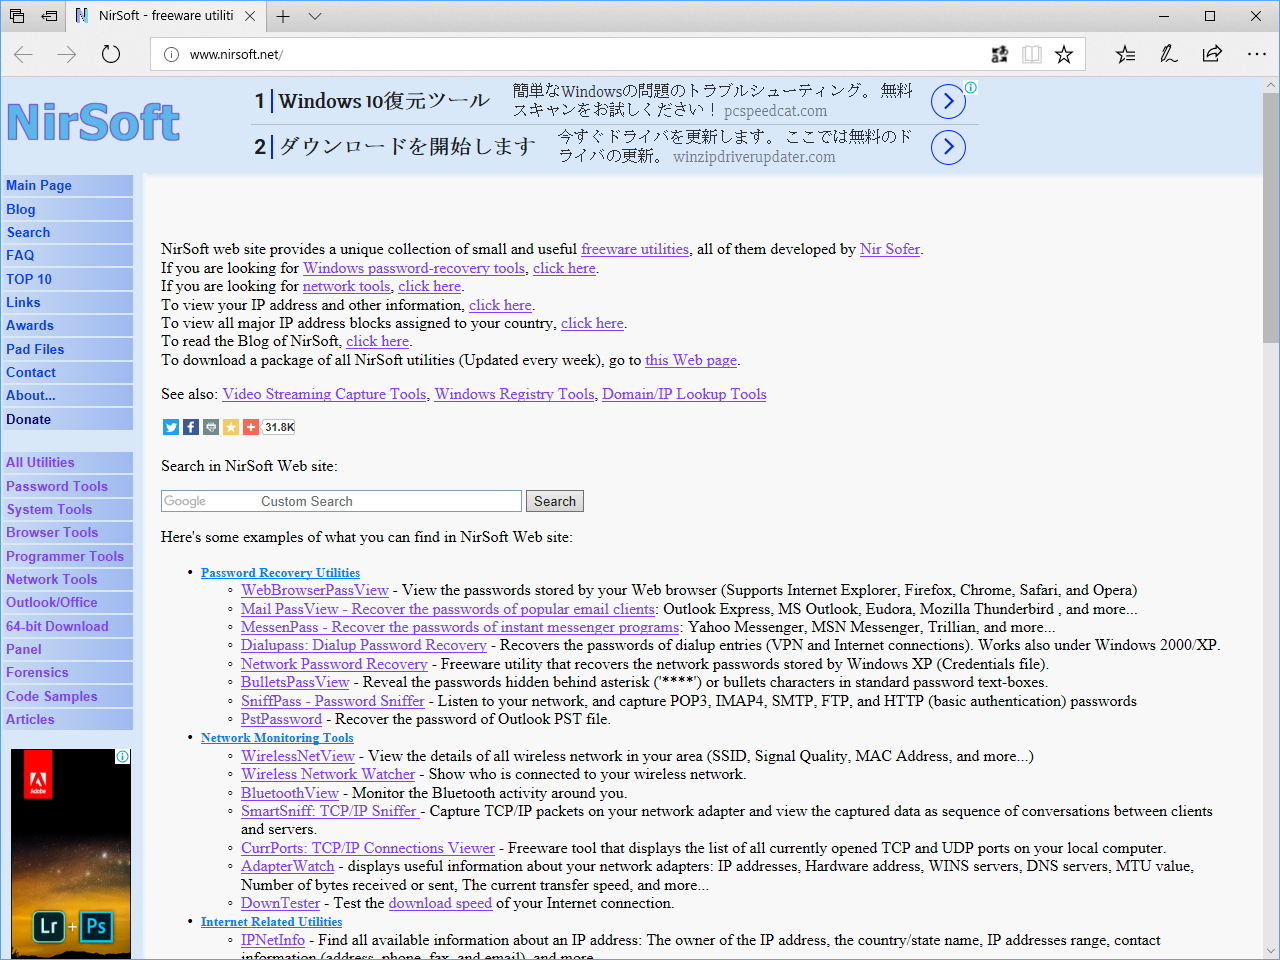Open the WebBrowserPassView link

click(x=314, y=590)
